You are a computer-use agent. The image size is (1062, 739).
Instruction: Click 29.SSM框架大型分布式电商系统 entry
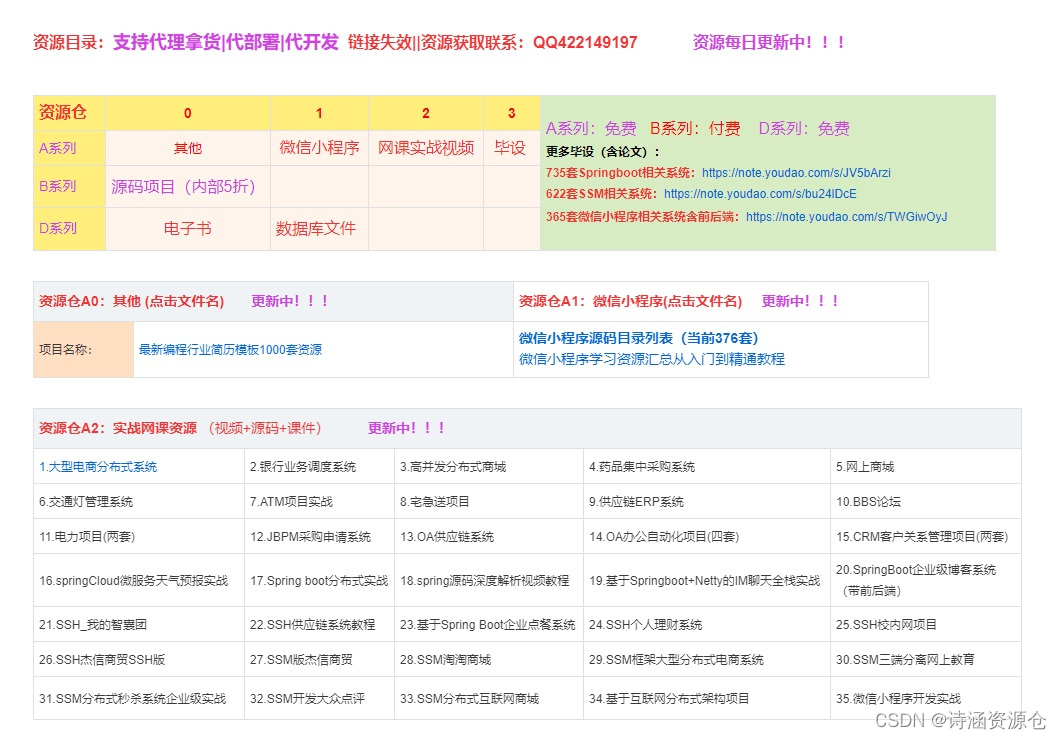[676, 660]
